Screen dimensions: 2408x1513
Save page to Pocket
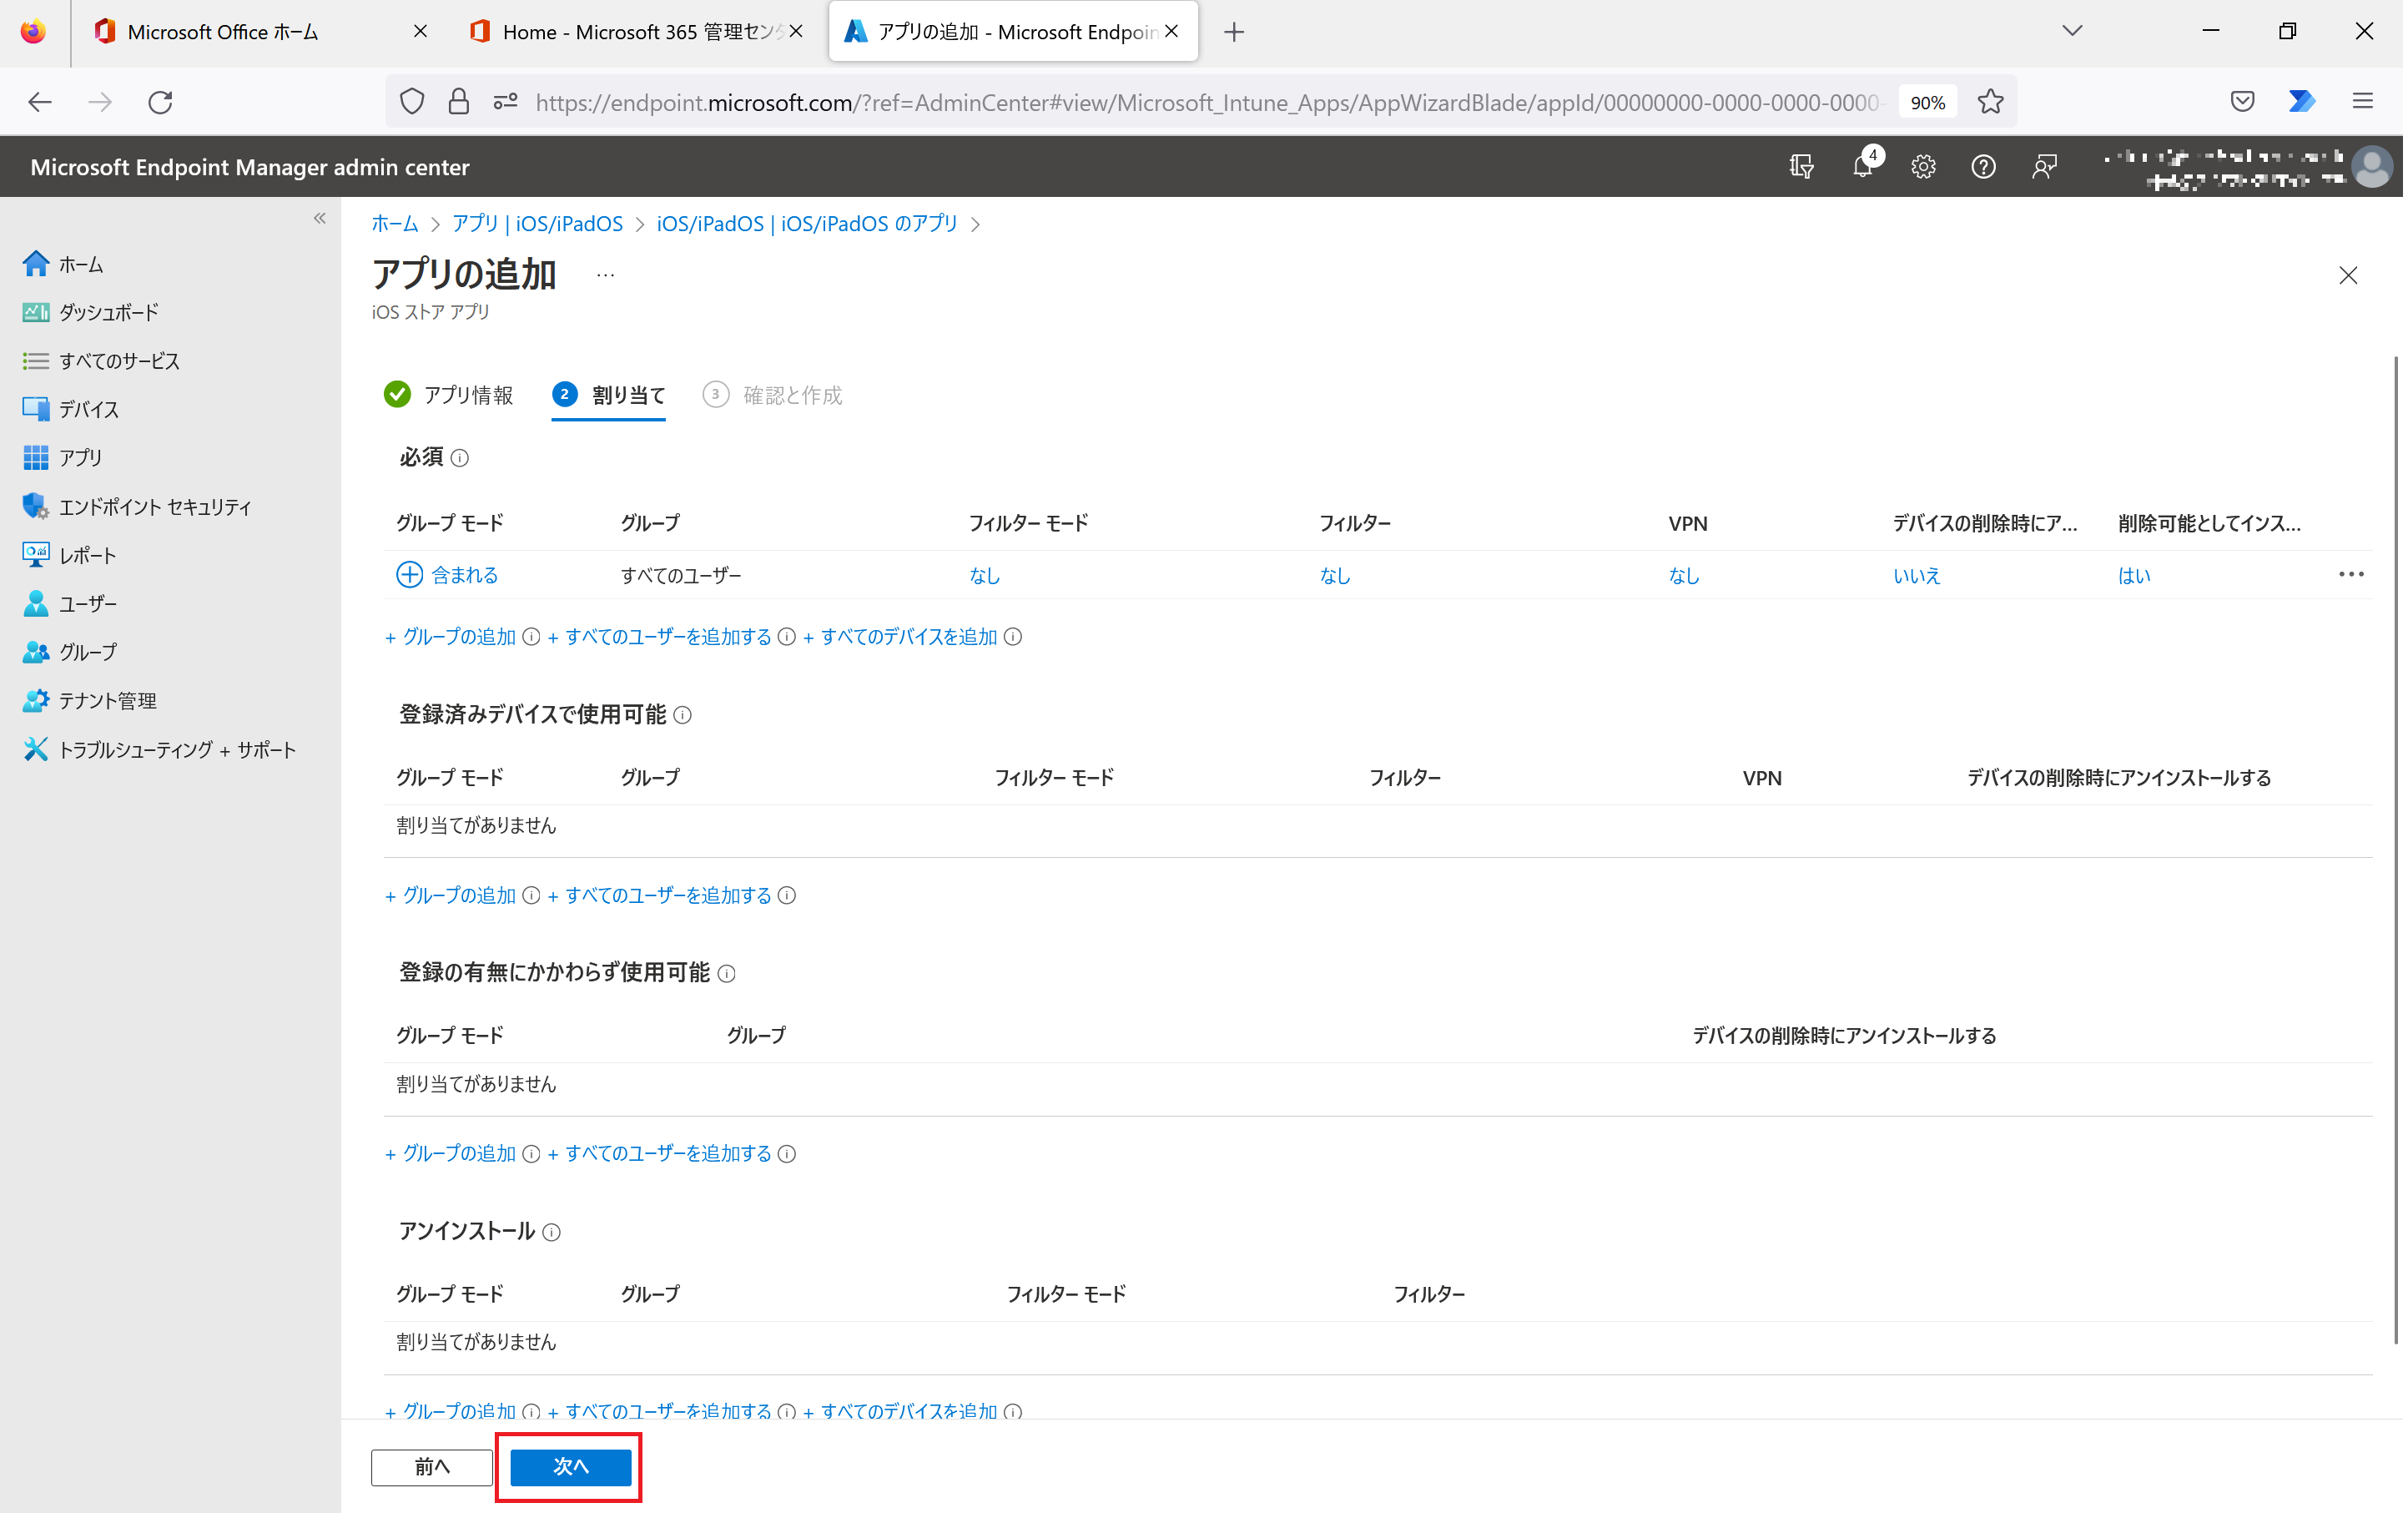tap(2242, 102)
